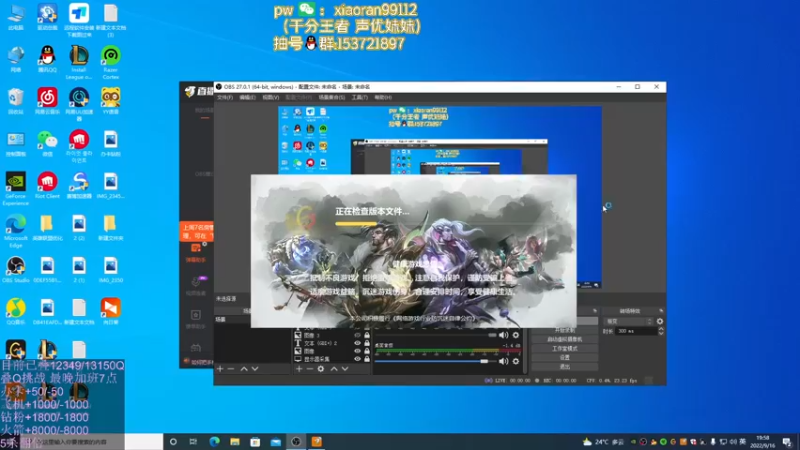Move the selected source up
Image resolution: width=800 pixels, height=450 pixels.
point(334,369)
